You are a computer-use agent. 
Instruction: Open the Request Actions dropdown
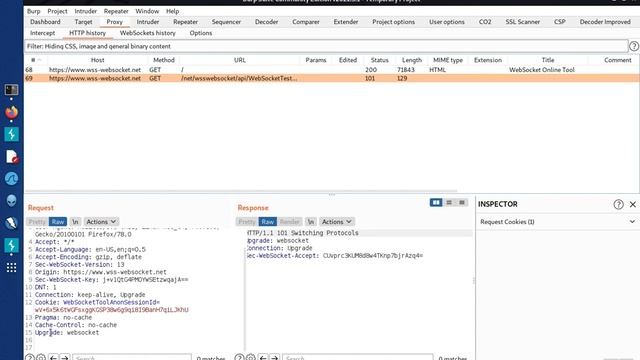(x=101, y=222)
